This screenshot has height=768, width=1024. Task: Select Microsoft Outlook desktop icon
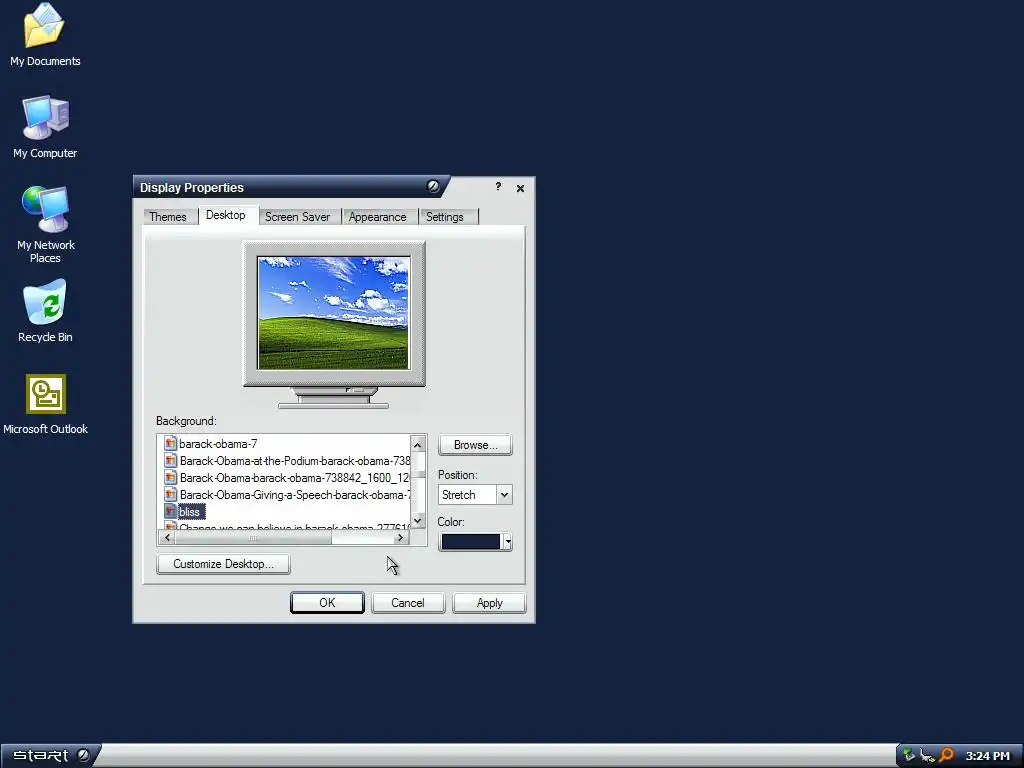(x=45, y=404)
